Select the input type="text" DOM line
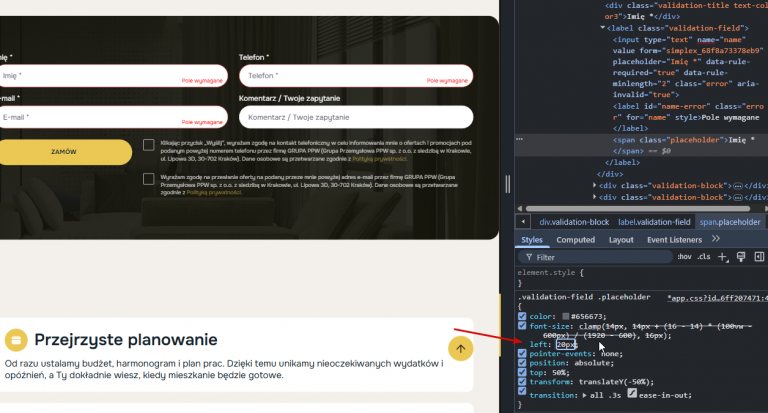768x413 pixels. click(688, 67)
